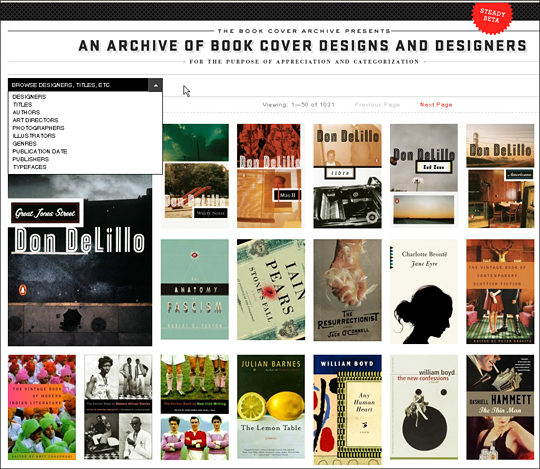Open the Modern Indian Literature cover

point(42,407)
